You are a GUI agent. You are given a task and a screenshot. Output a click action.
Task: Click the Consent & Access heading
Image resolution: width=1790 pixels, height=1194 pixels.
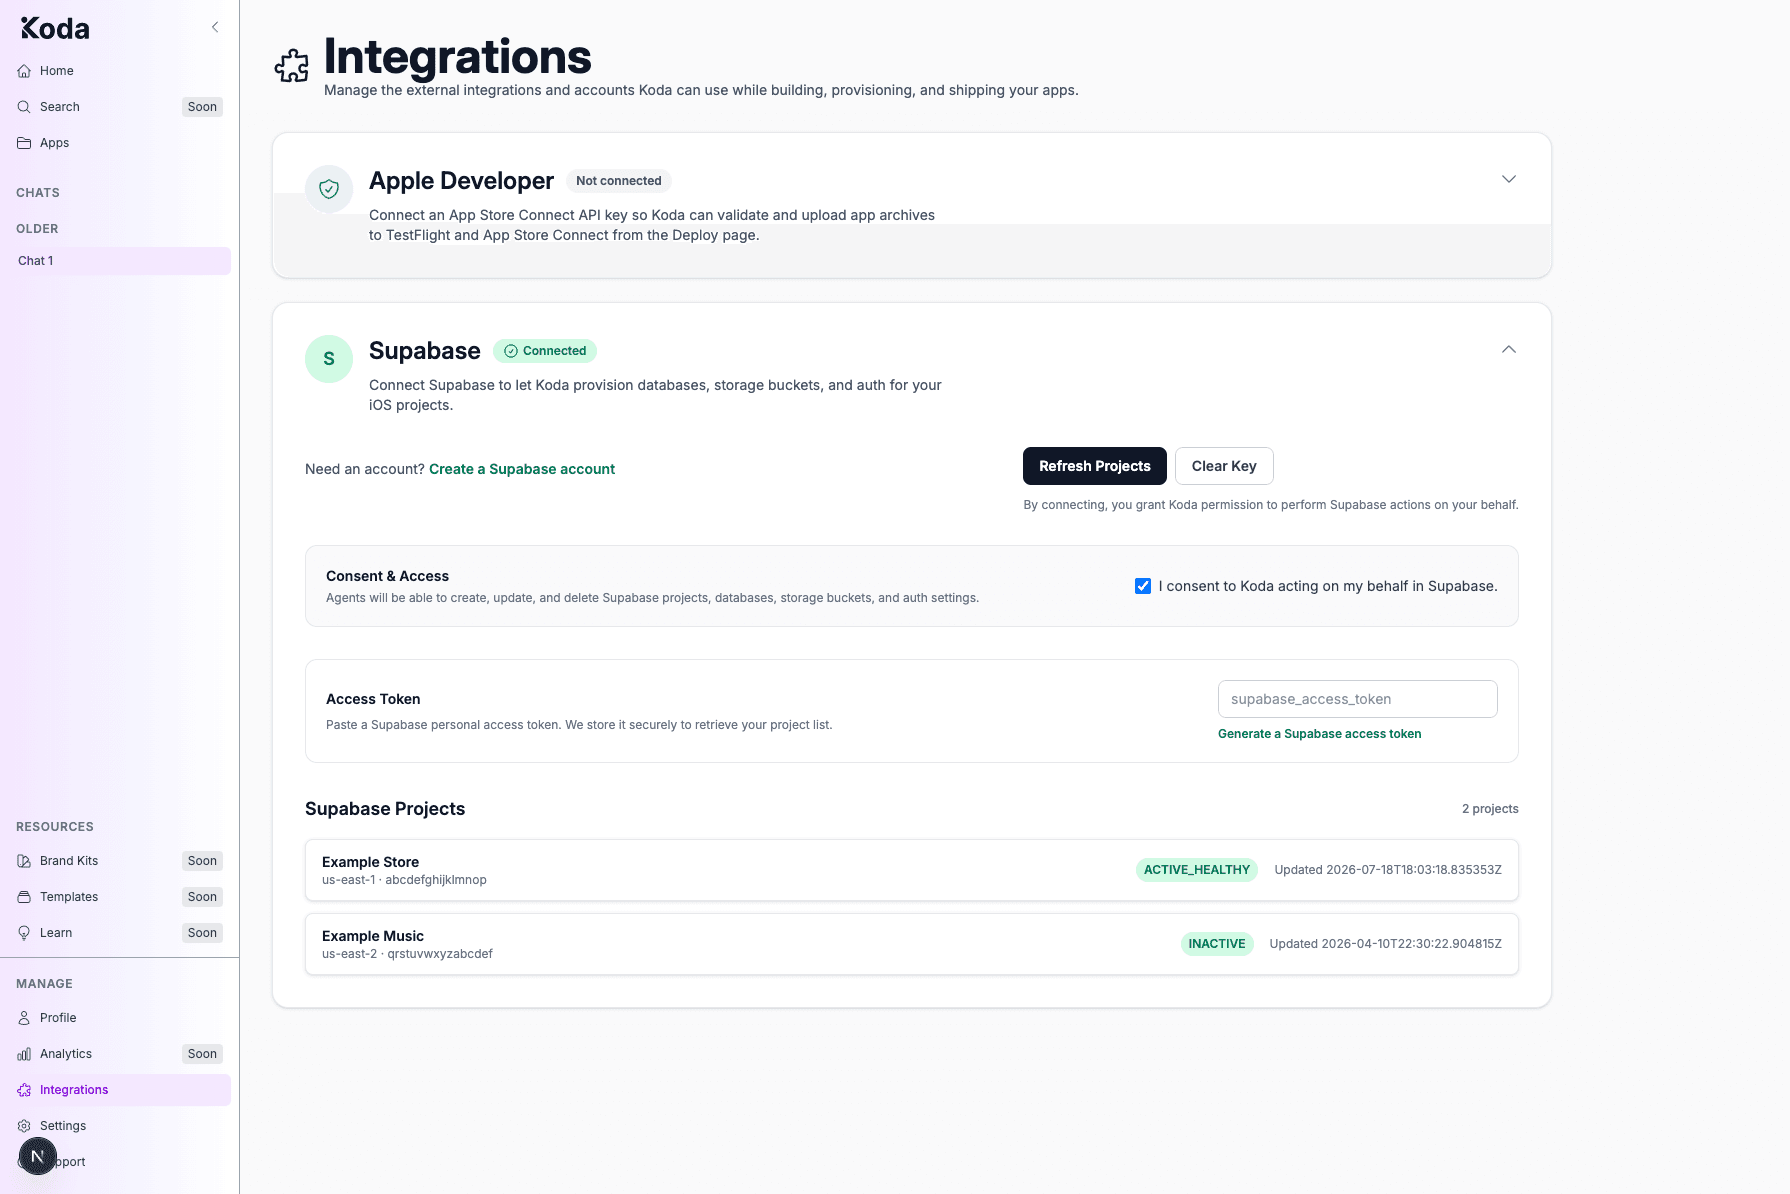(387, 576)
